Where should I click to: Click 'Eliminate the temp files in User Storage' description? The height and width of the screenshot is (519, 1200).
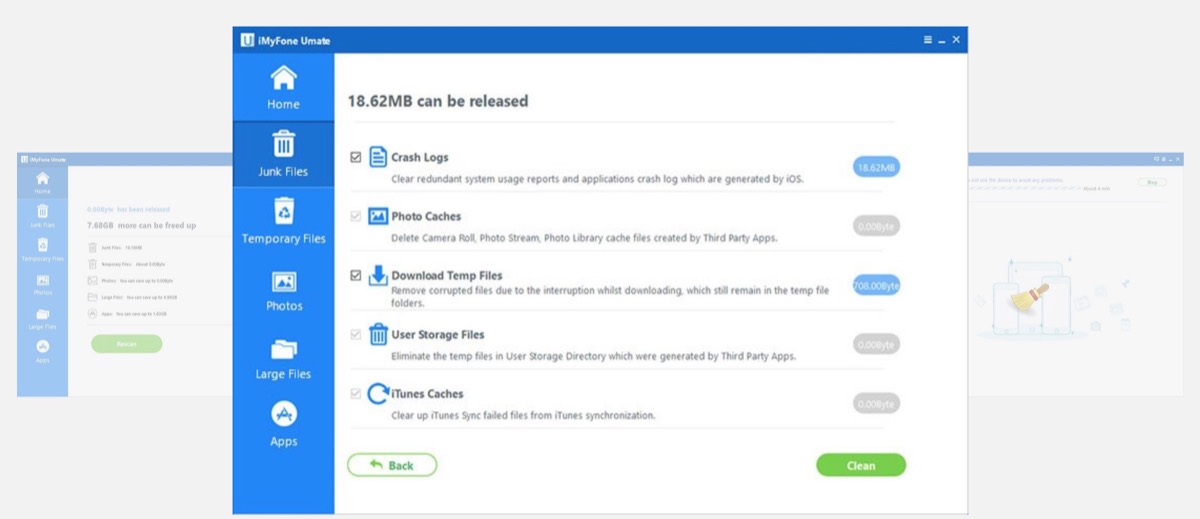point(594,356)
